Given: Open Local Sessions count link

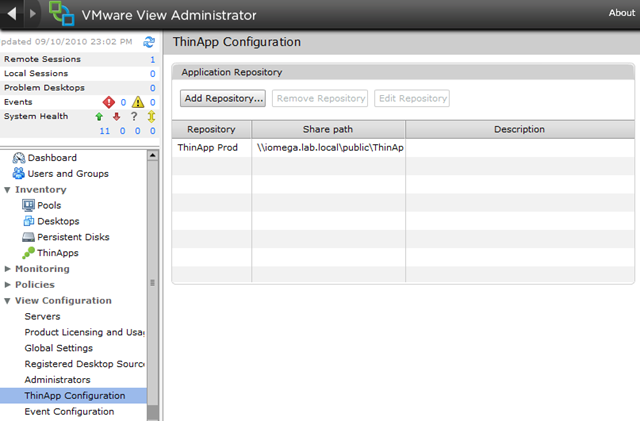Looking at the screenshot, I should [x=153, y=74].
